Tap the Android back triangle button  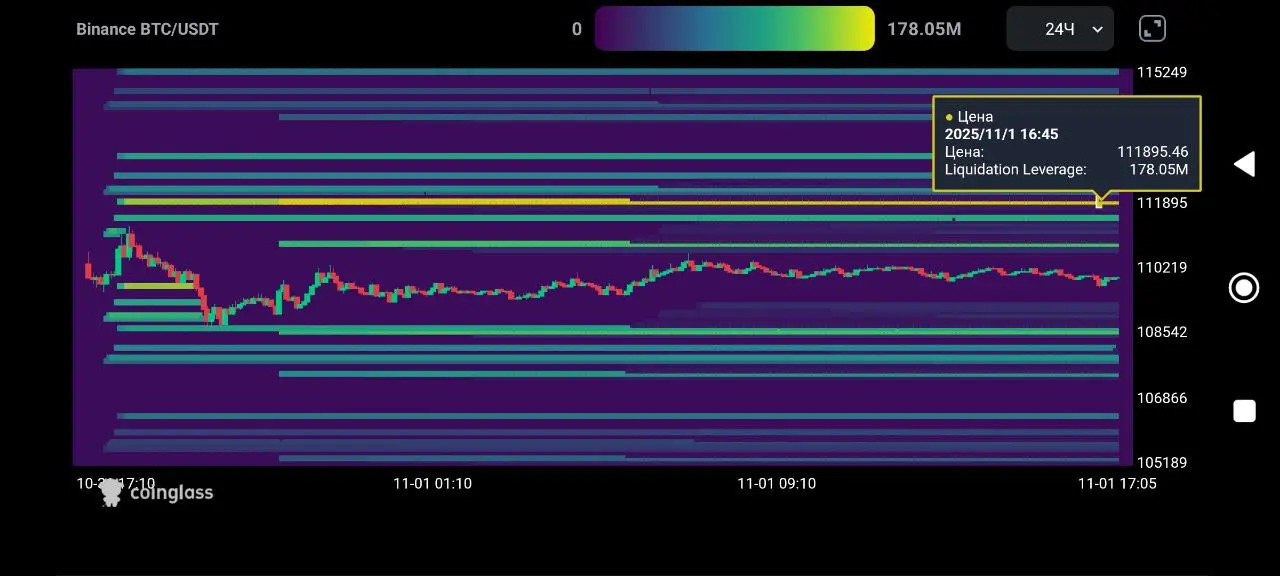pos(1243,165)
